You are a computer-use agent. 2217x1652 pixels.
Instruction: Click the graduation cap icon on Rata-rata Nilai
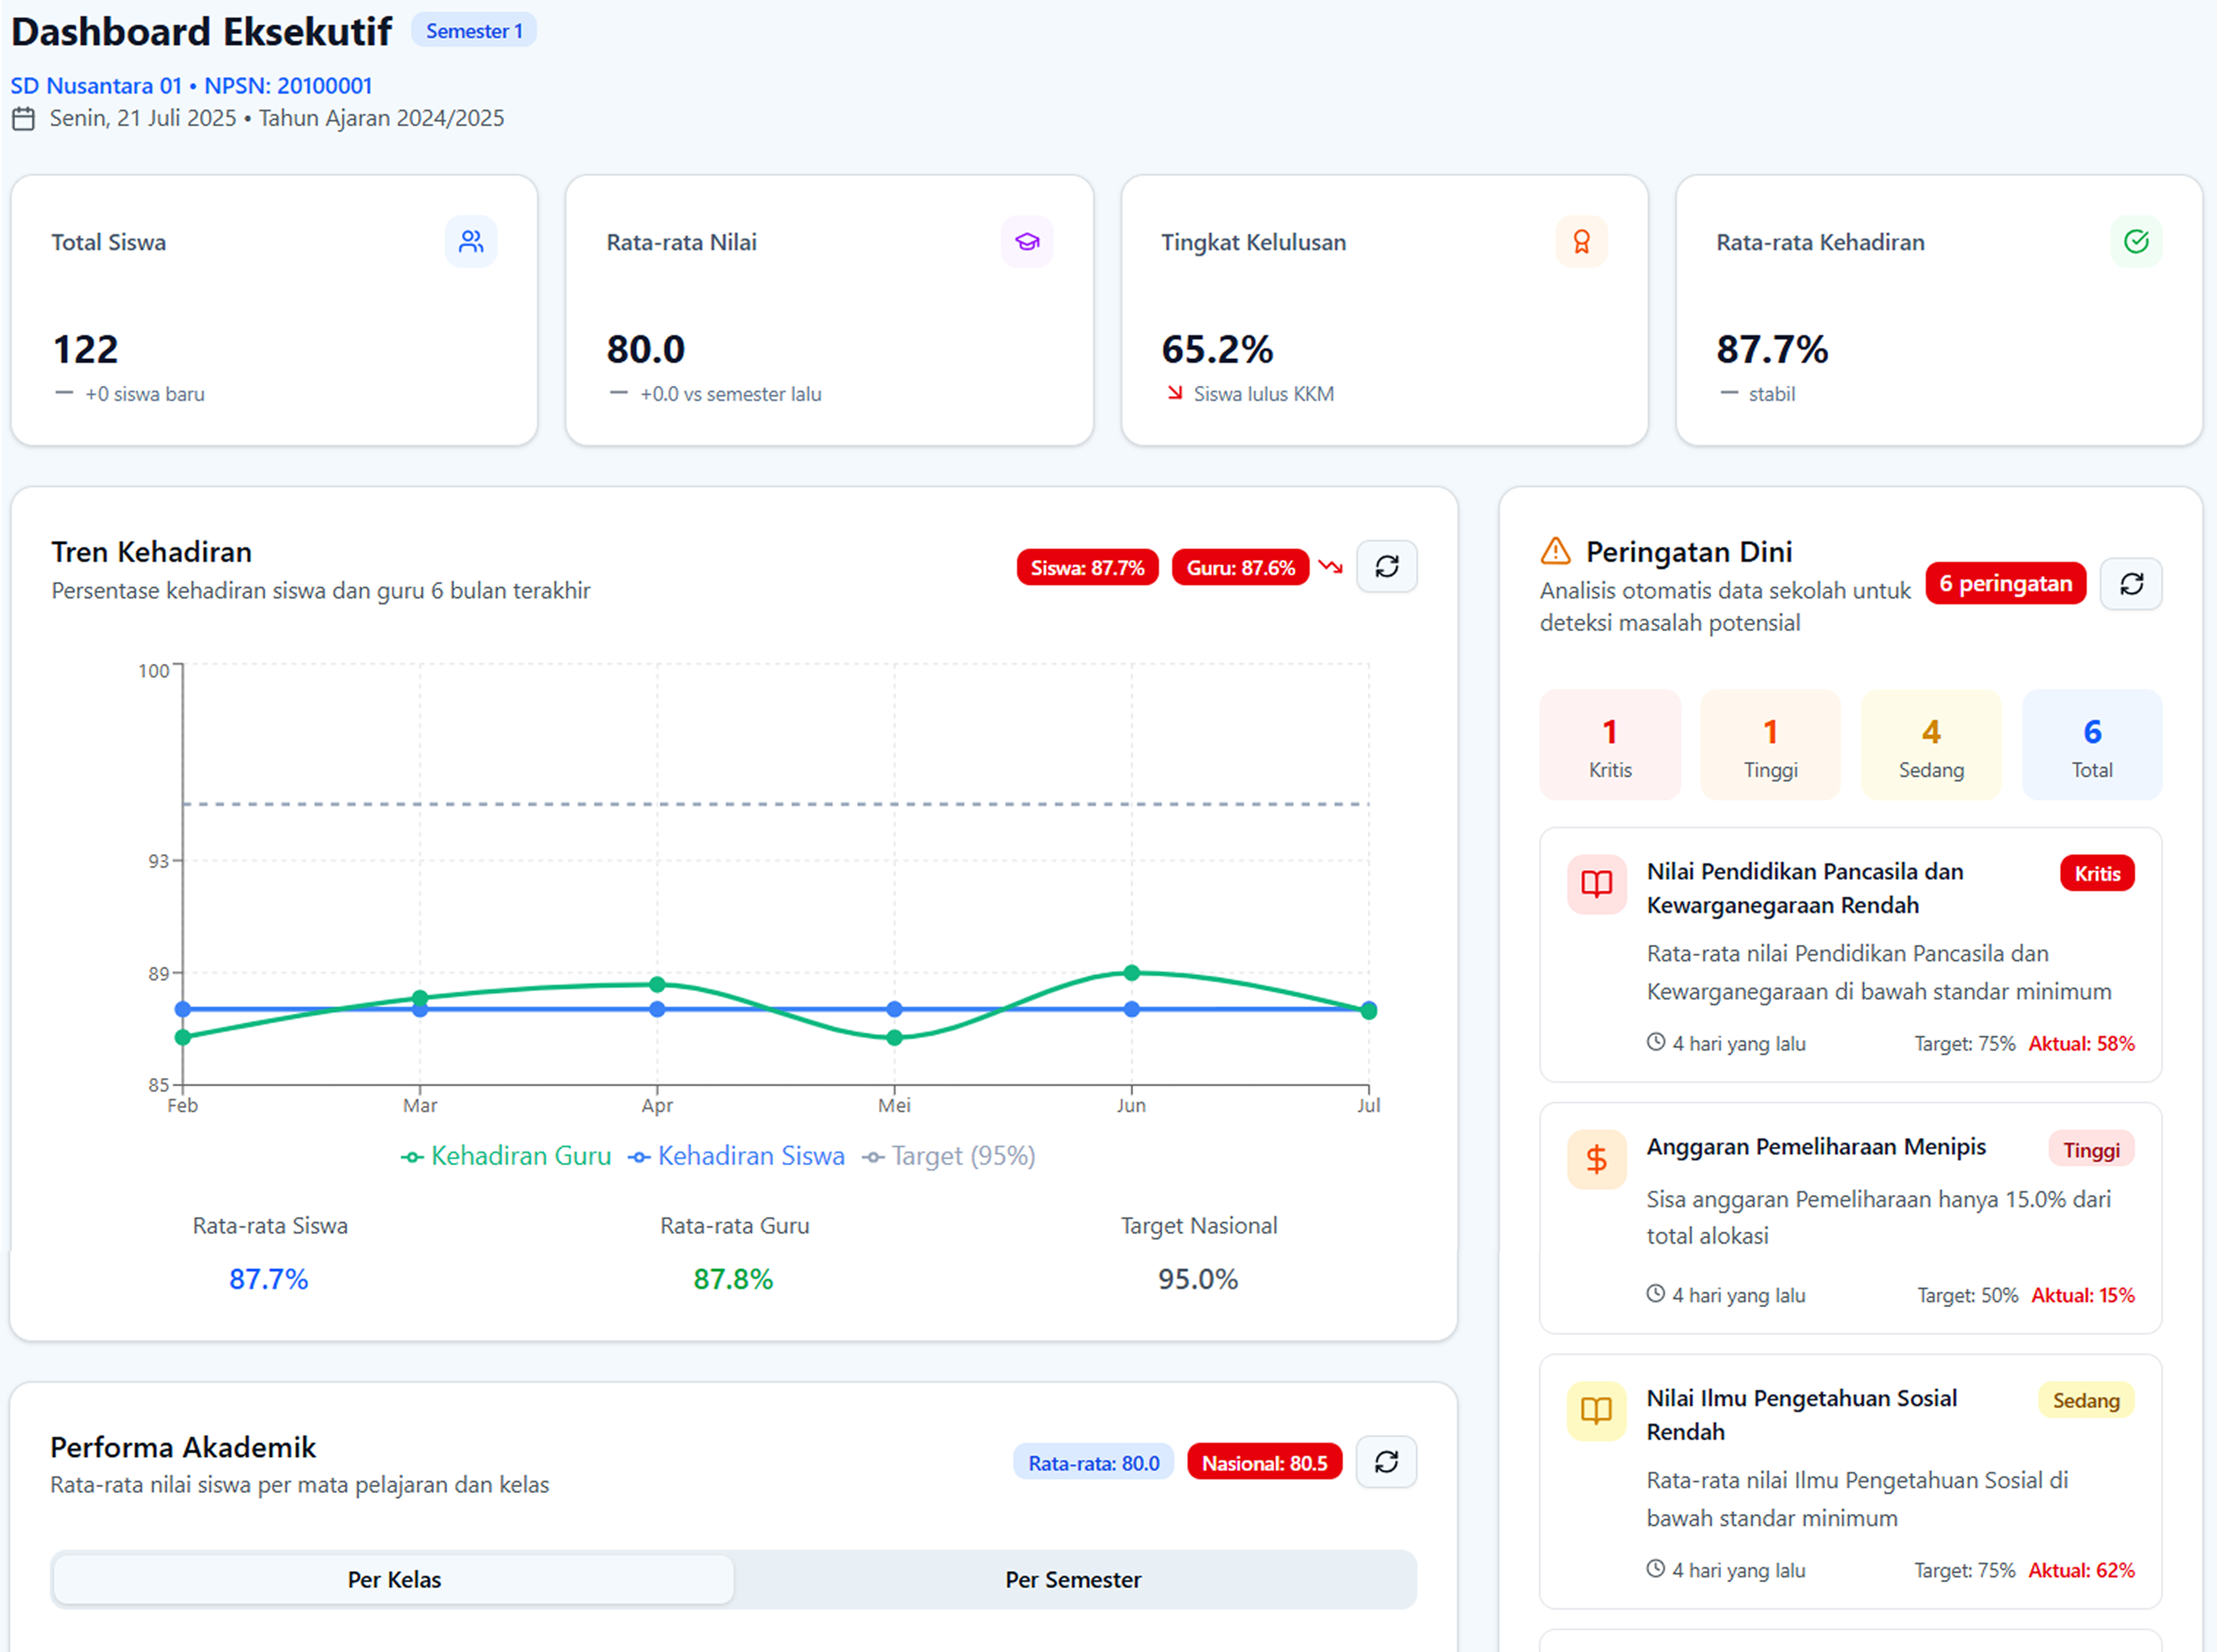1027,242
